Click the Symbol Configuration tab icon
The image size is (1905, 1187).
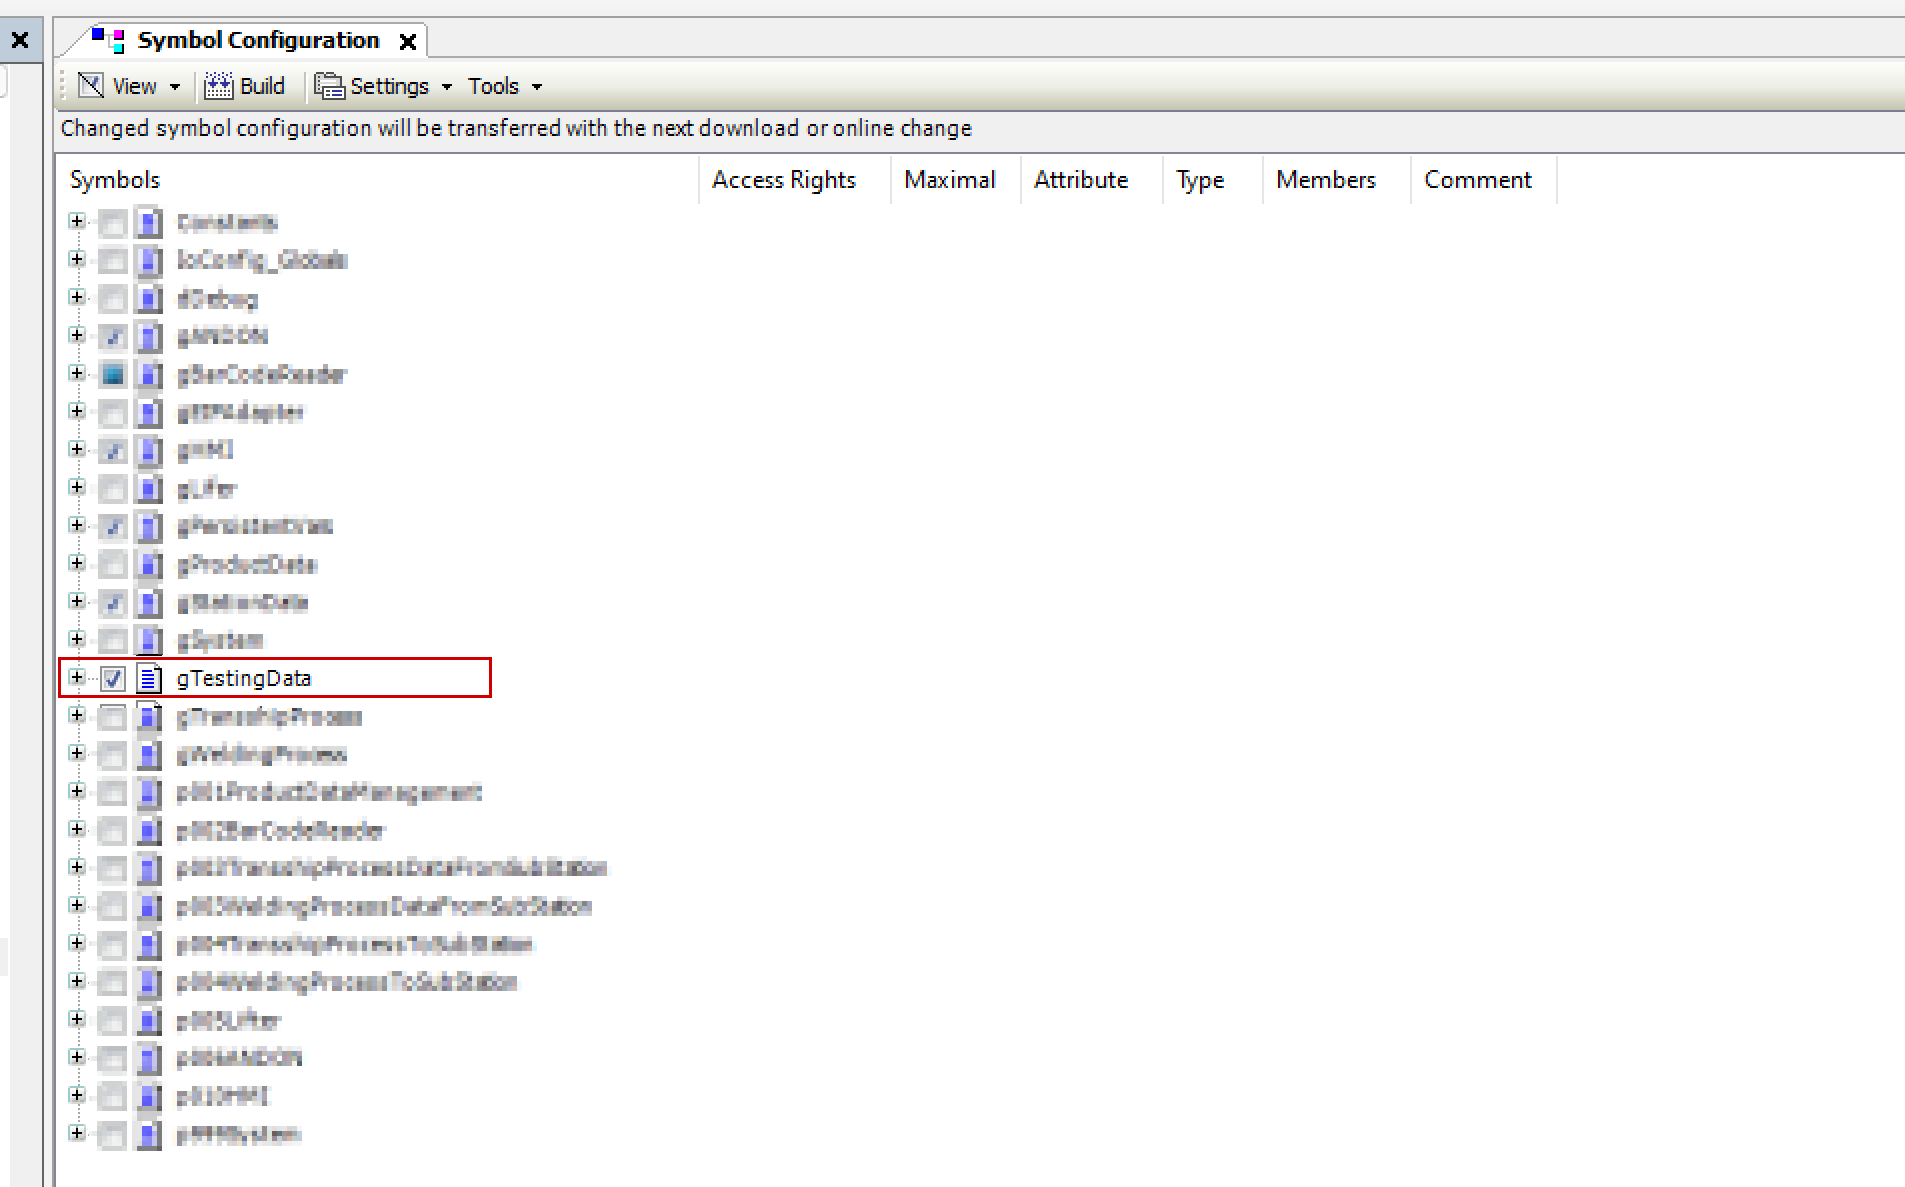108,40
